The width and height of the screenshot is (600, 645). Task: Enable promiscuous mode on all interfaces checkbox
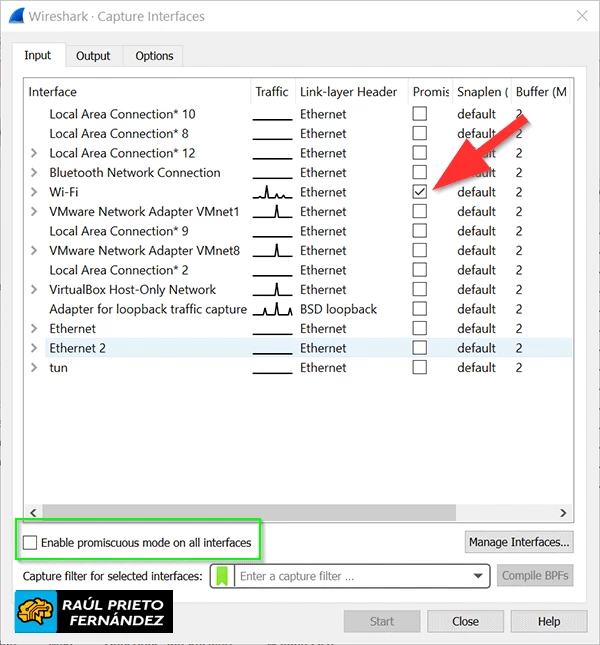31,542
